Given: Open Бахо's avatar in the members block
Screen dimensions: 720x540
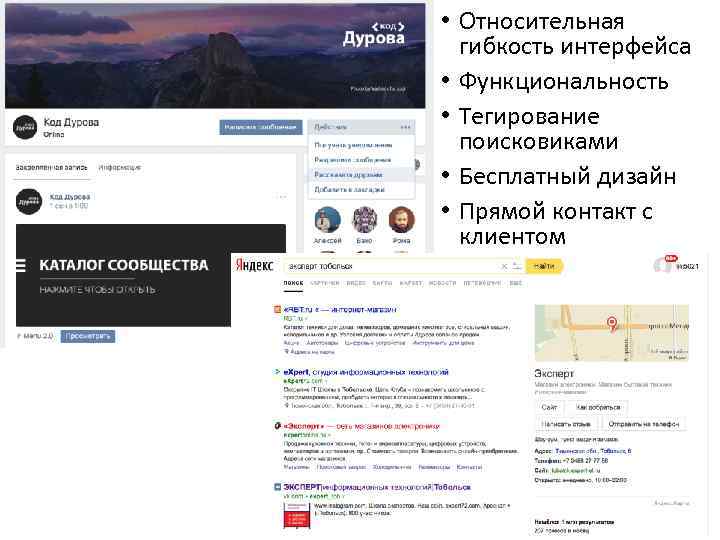Looking at the screenshot, I should point(365,220).
